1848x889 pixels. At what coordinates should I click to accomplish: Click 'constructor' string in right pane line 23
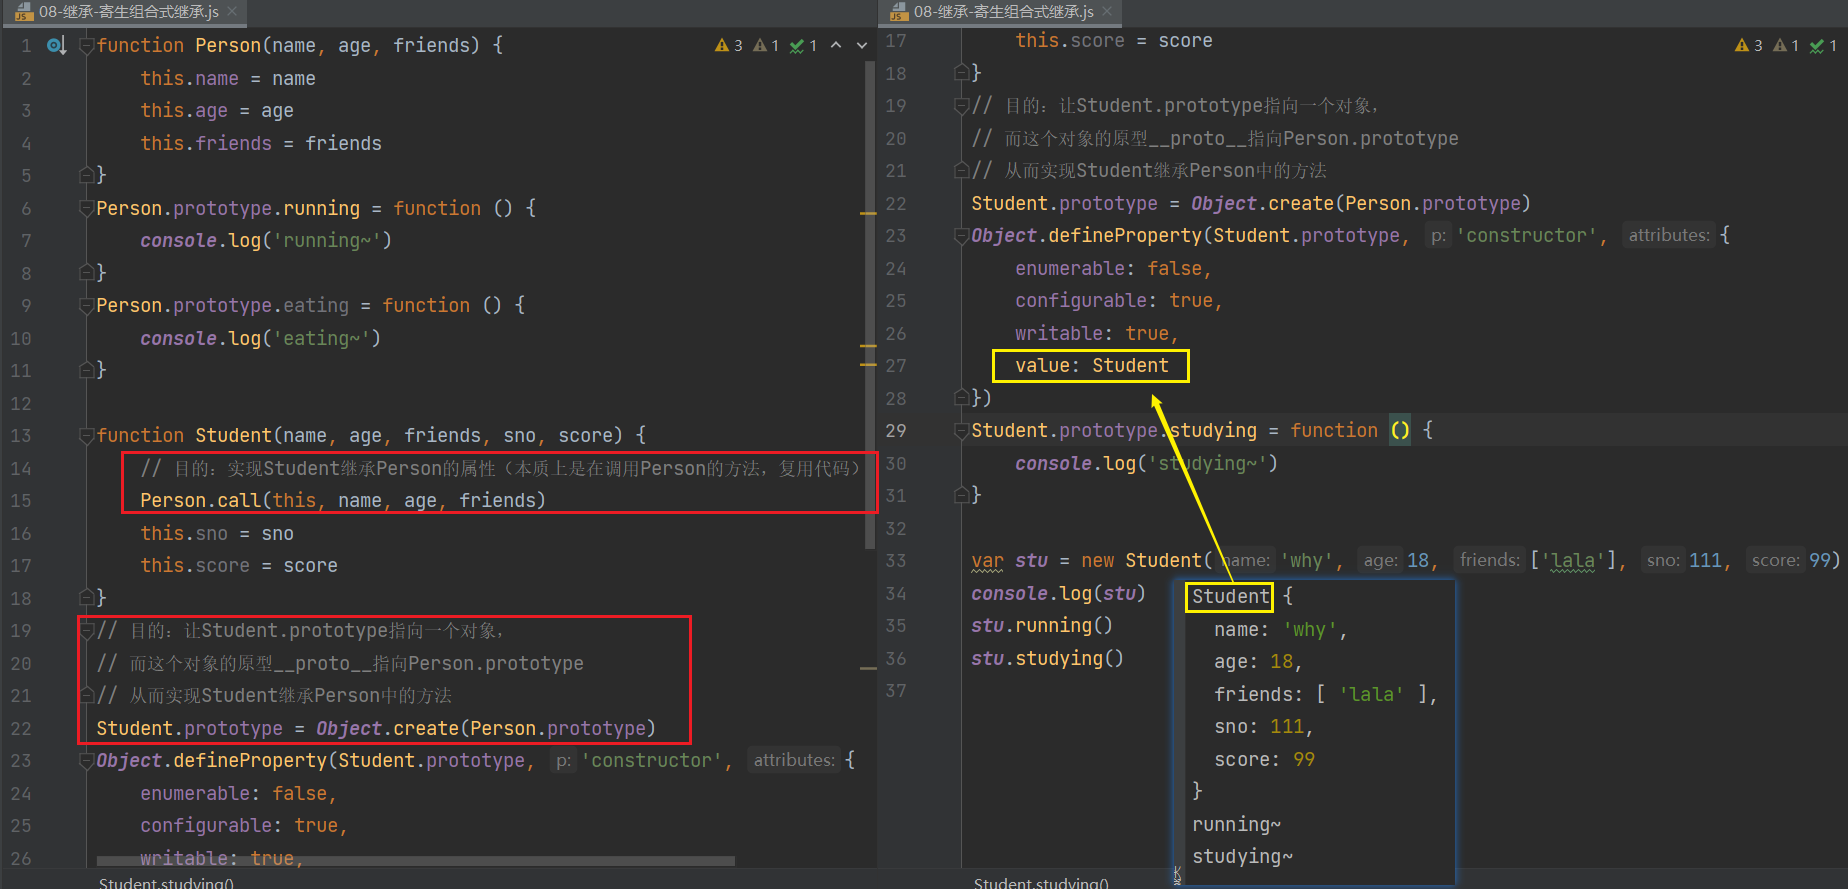pos(1526,235)
